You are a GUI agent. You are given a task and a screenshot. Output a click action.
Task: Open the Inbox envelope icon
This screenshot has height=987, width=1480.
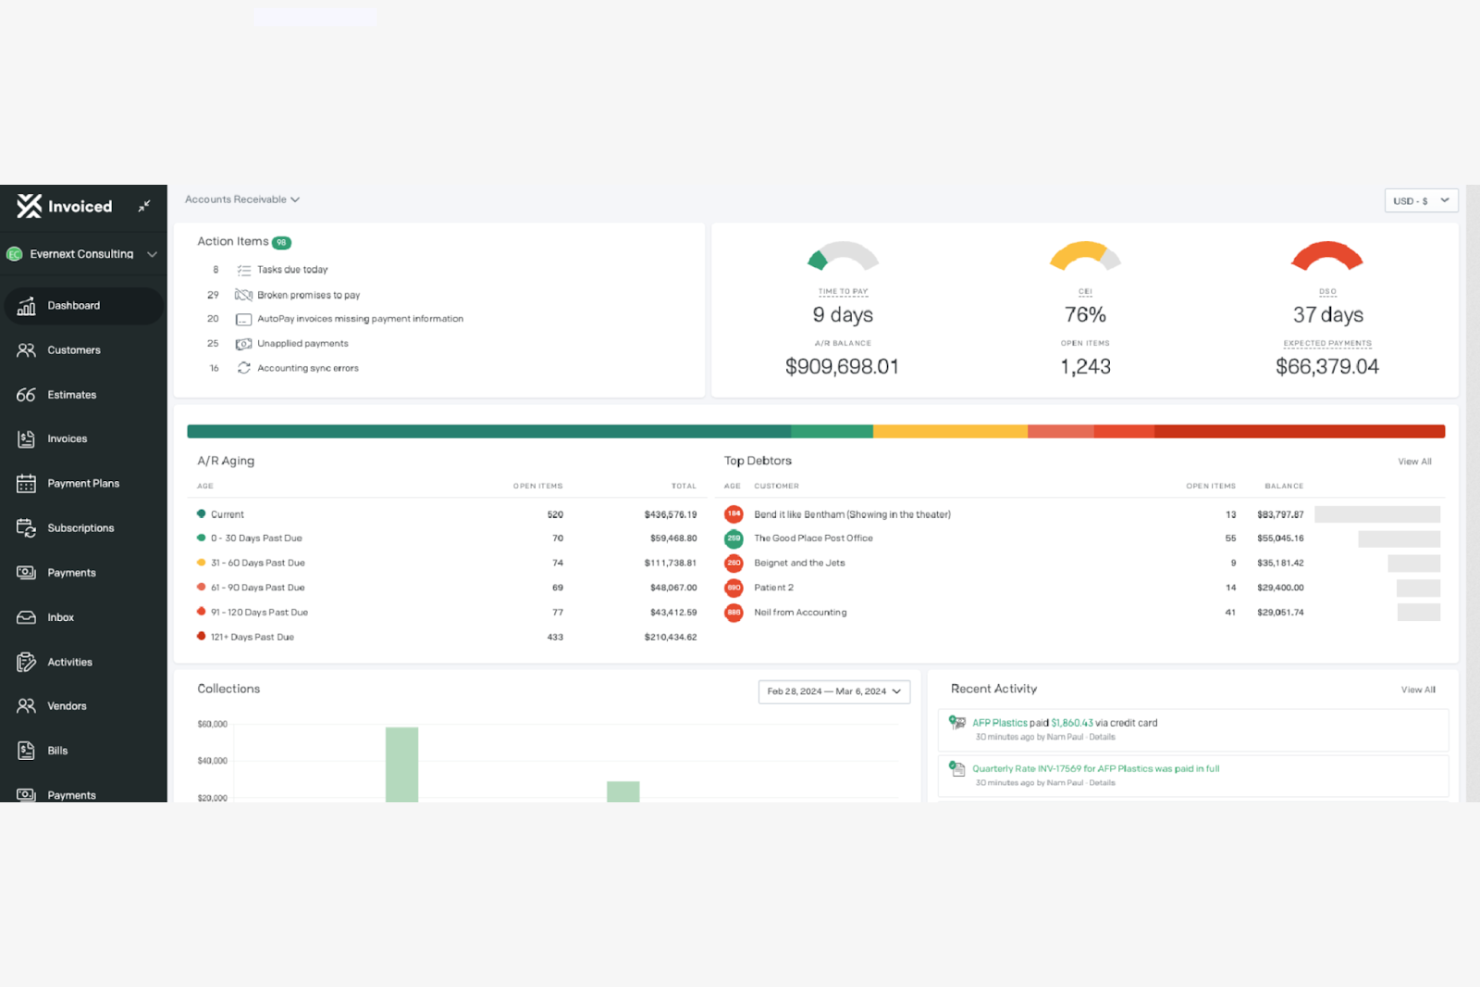(26, 617)
